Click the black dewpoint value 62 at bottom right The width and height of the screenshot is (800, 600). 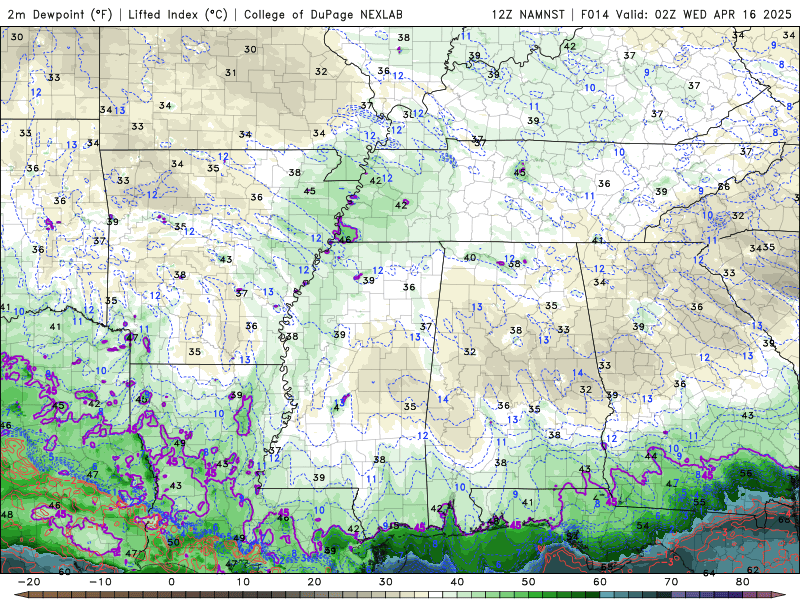tap(753, 570)
